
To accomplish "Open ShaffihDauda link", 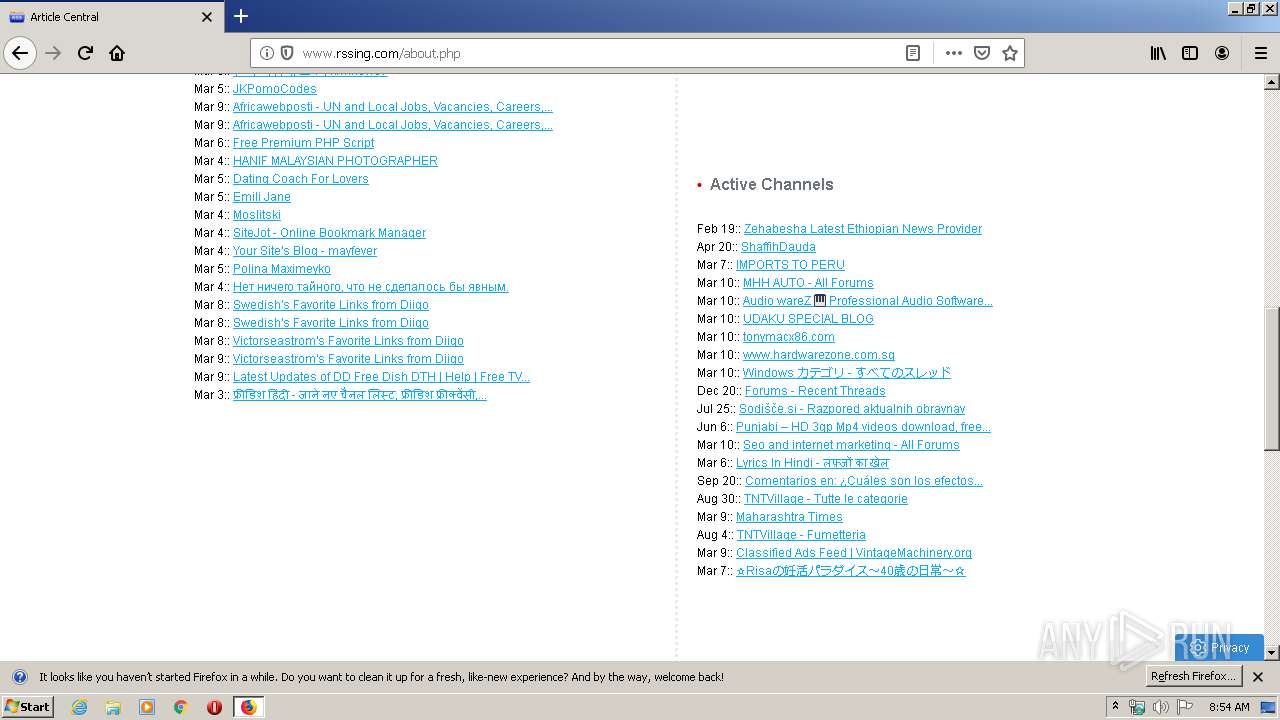I will click(x=778, y=247).
